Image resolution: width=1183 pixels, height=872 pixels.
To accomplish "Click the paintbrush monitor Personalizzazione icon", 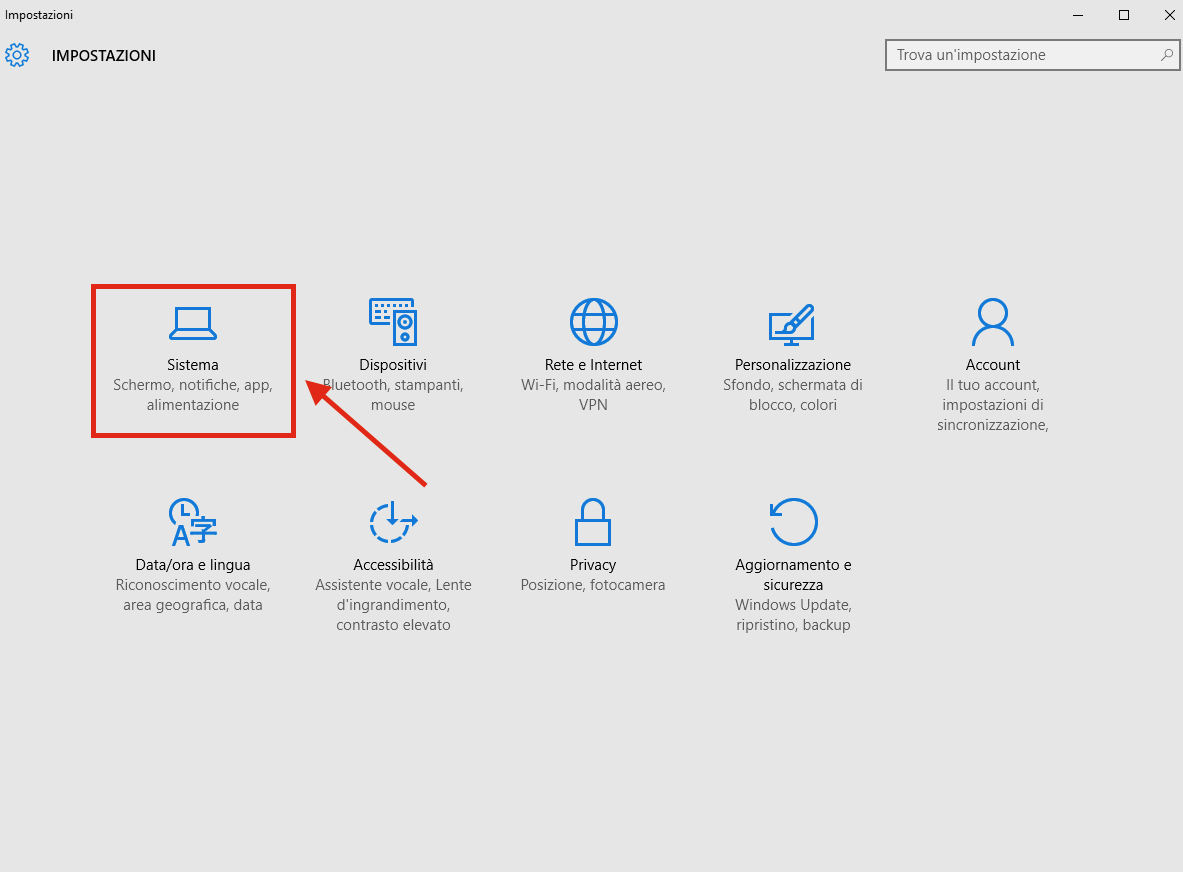I will pos(792,324).
